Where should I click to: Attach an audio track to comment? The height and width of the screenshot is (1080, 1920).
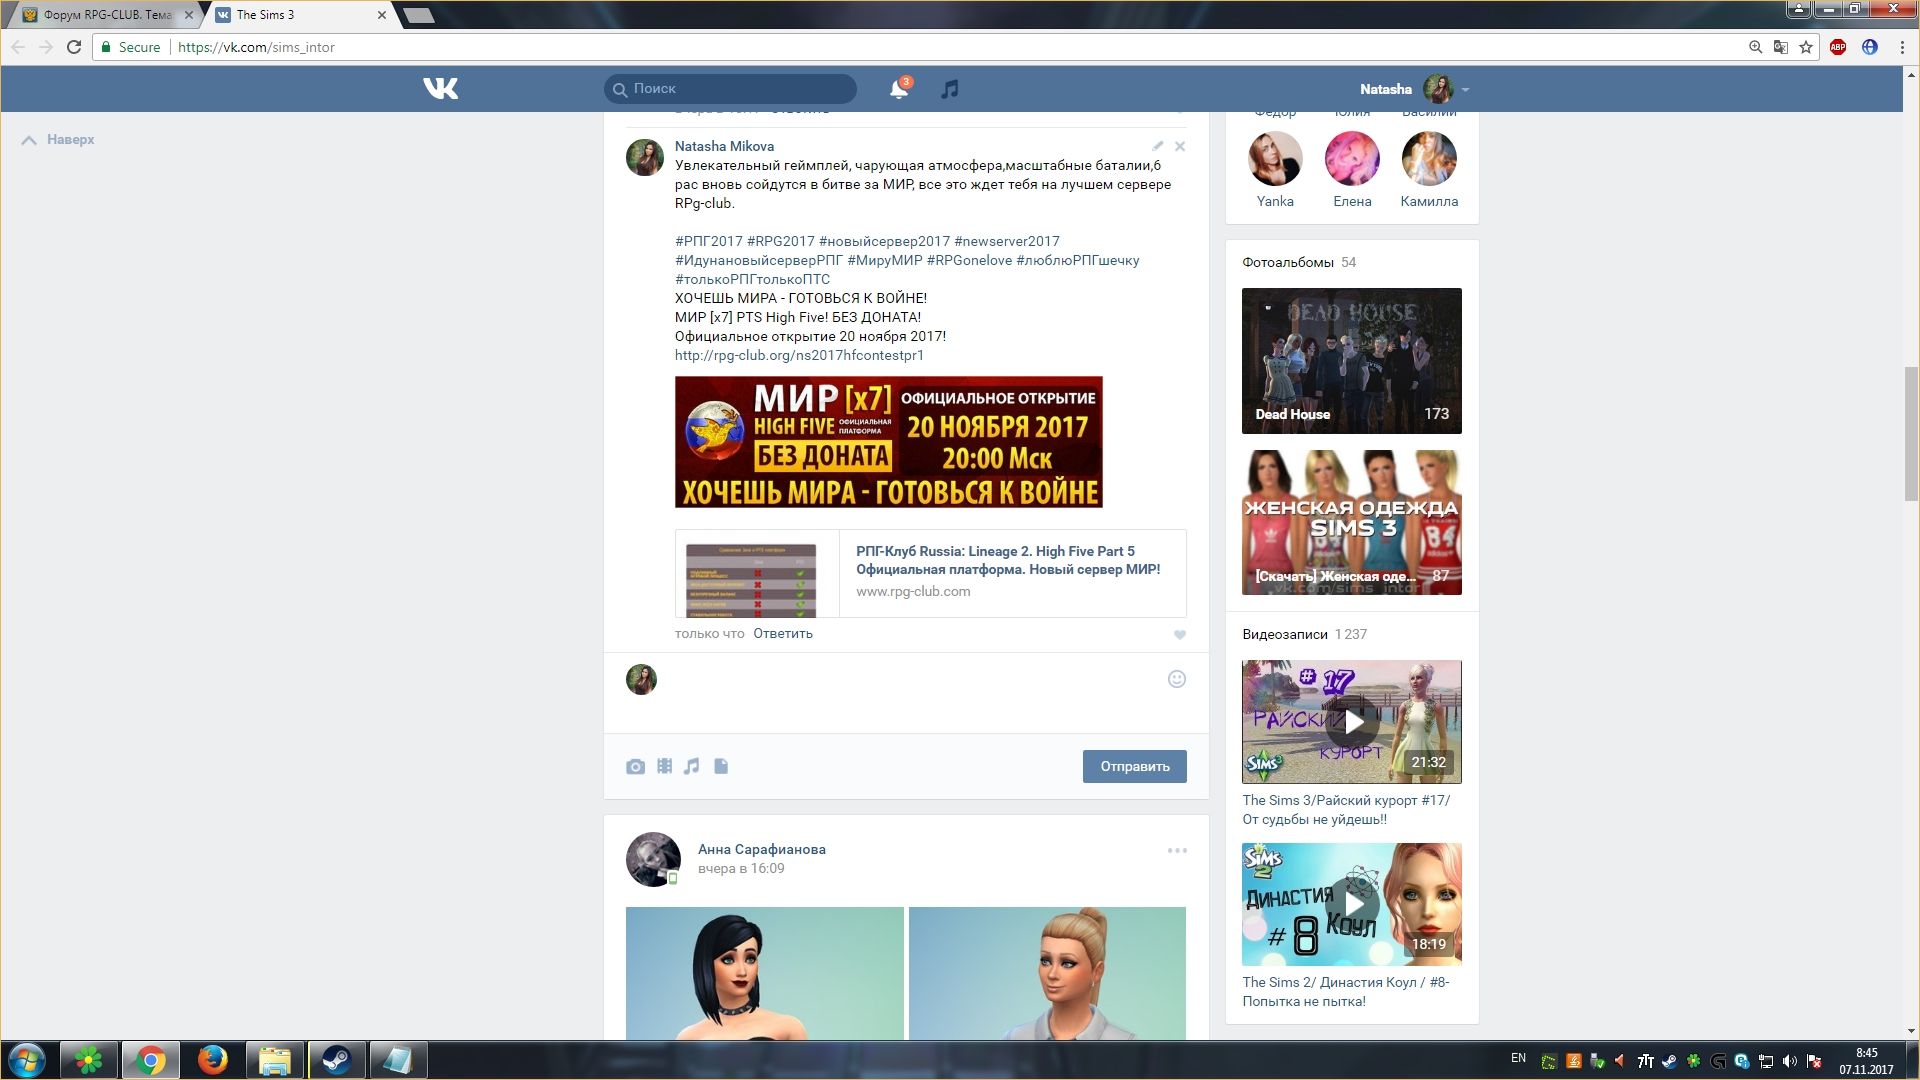point(692,766)
